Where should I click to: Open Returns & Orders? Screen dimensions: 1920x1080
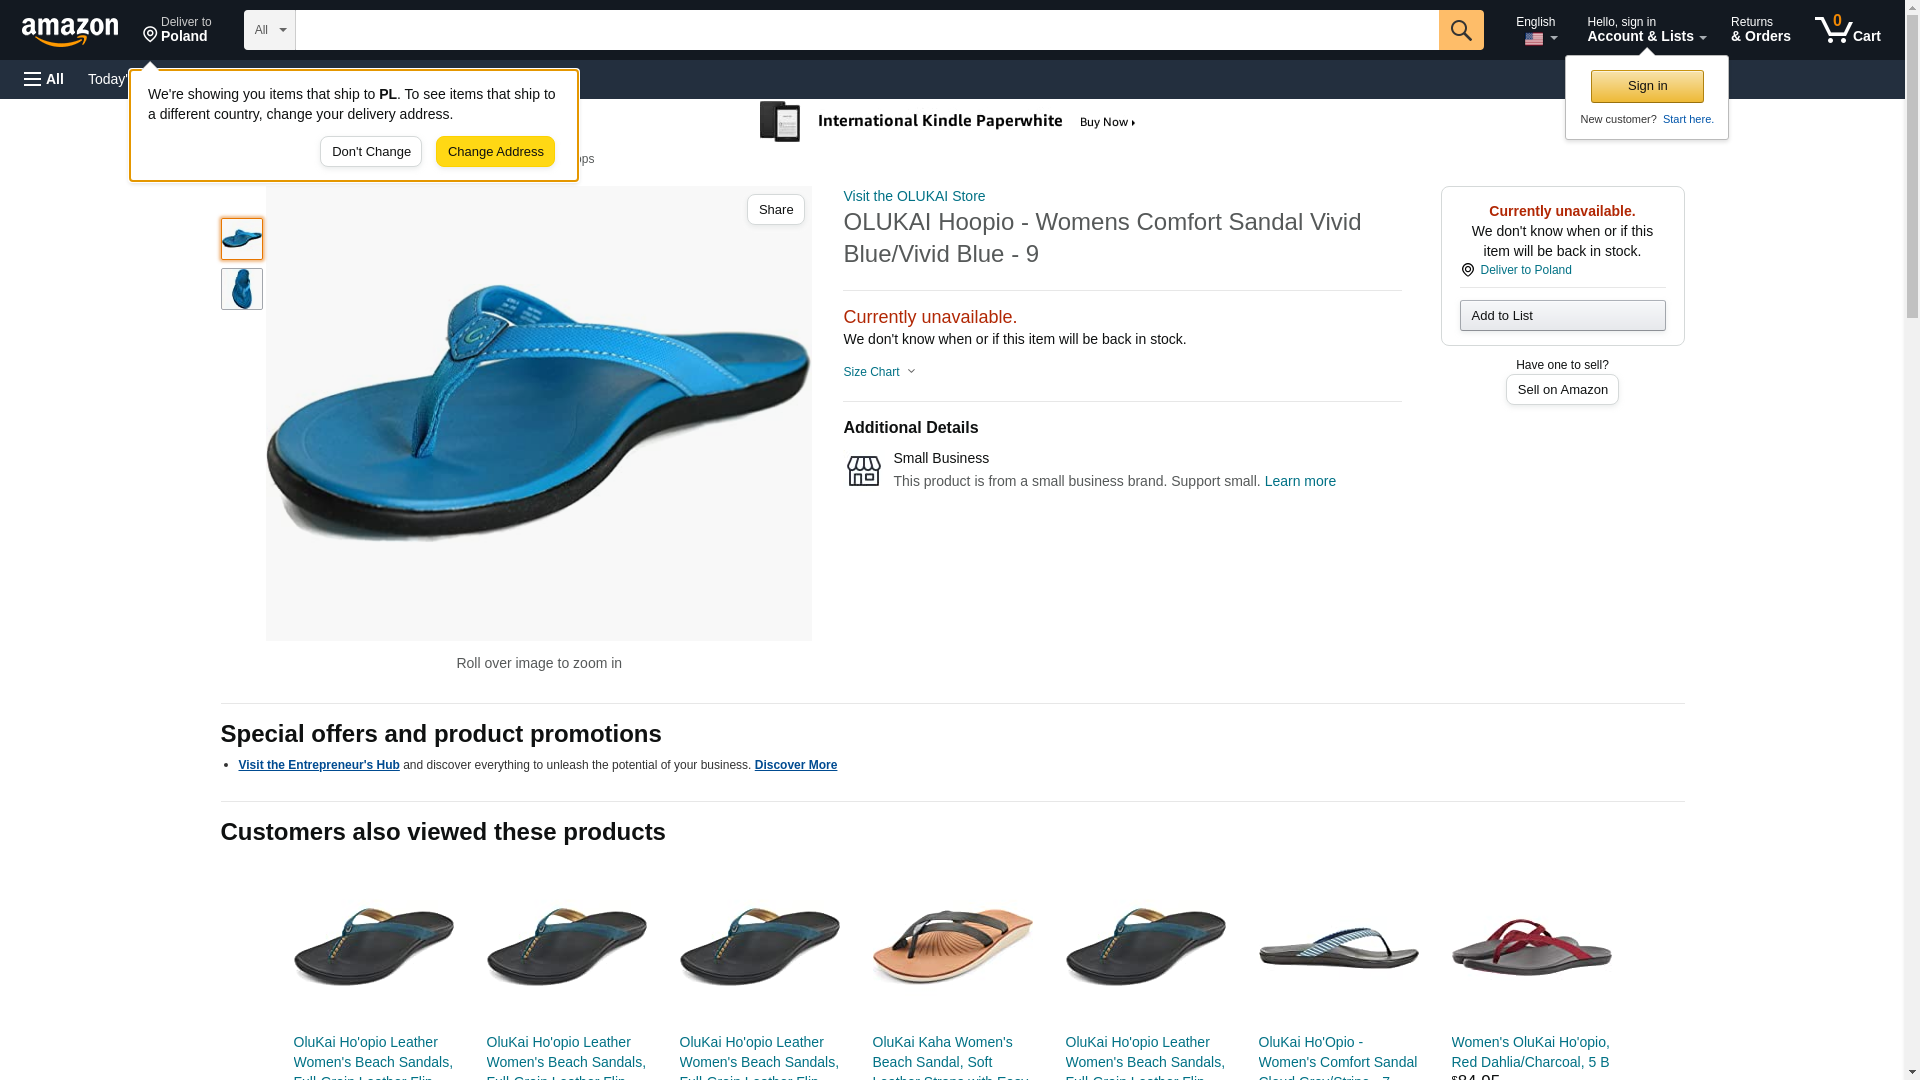(x=1760, y=30)
